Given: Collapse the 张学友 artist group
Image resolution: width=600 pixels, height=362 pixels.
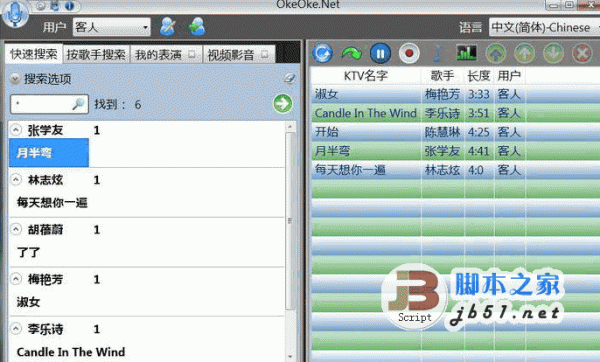Looking at the screenshot, I should pos(16,130).
